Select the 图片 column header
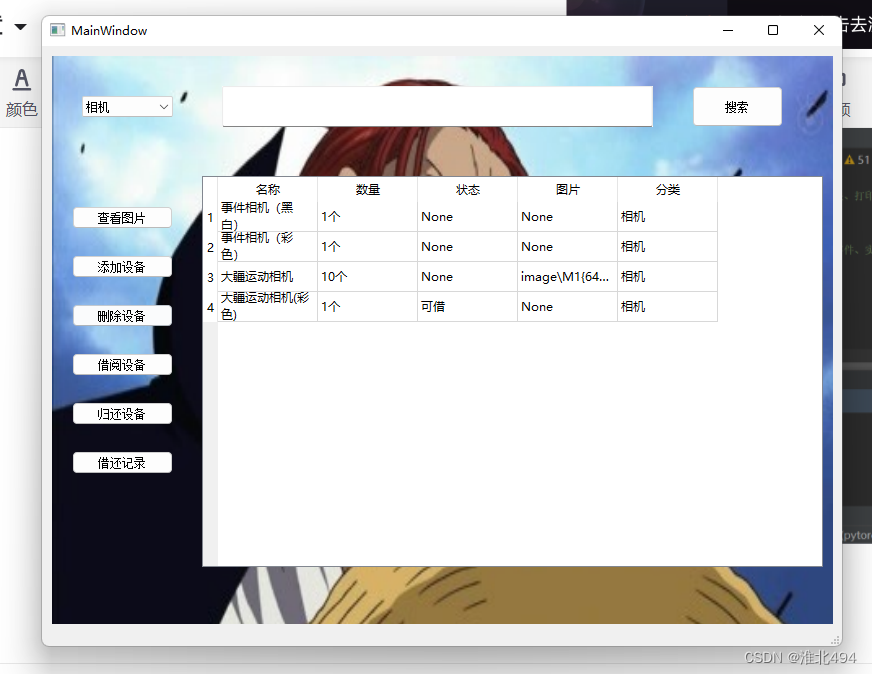Viewport: 872px width, 674px height. [x=568, y=190]
